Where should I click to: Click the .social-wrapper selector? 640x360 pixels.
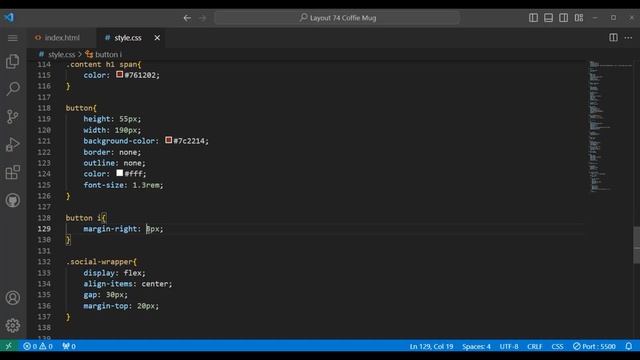100,262
